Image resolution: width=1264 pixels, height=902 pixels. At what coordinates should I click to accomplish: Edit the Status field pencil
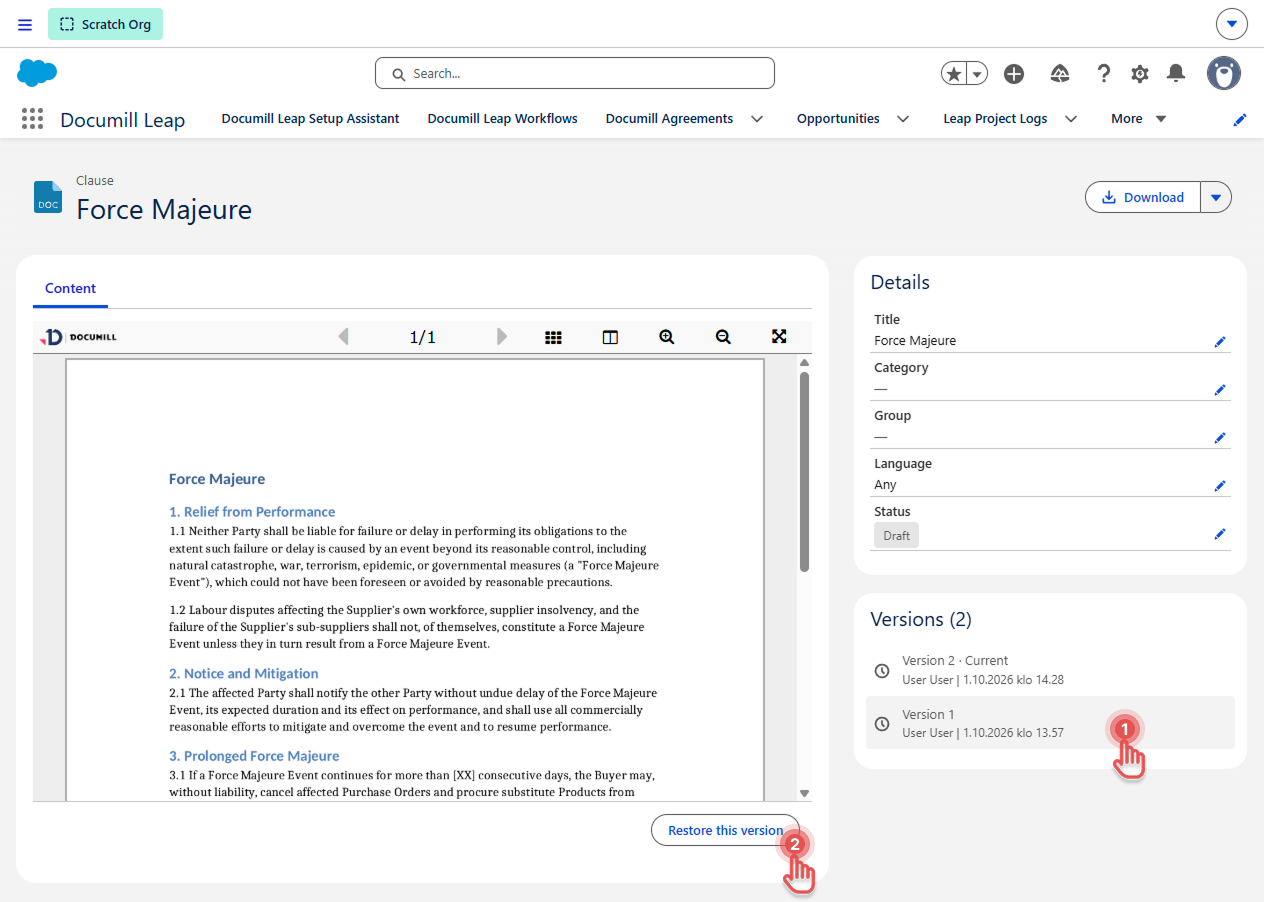pos(1220,534)
